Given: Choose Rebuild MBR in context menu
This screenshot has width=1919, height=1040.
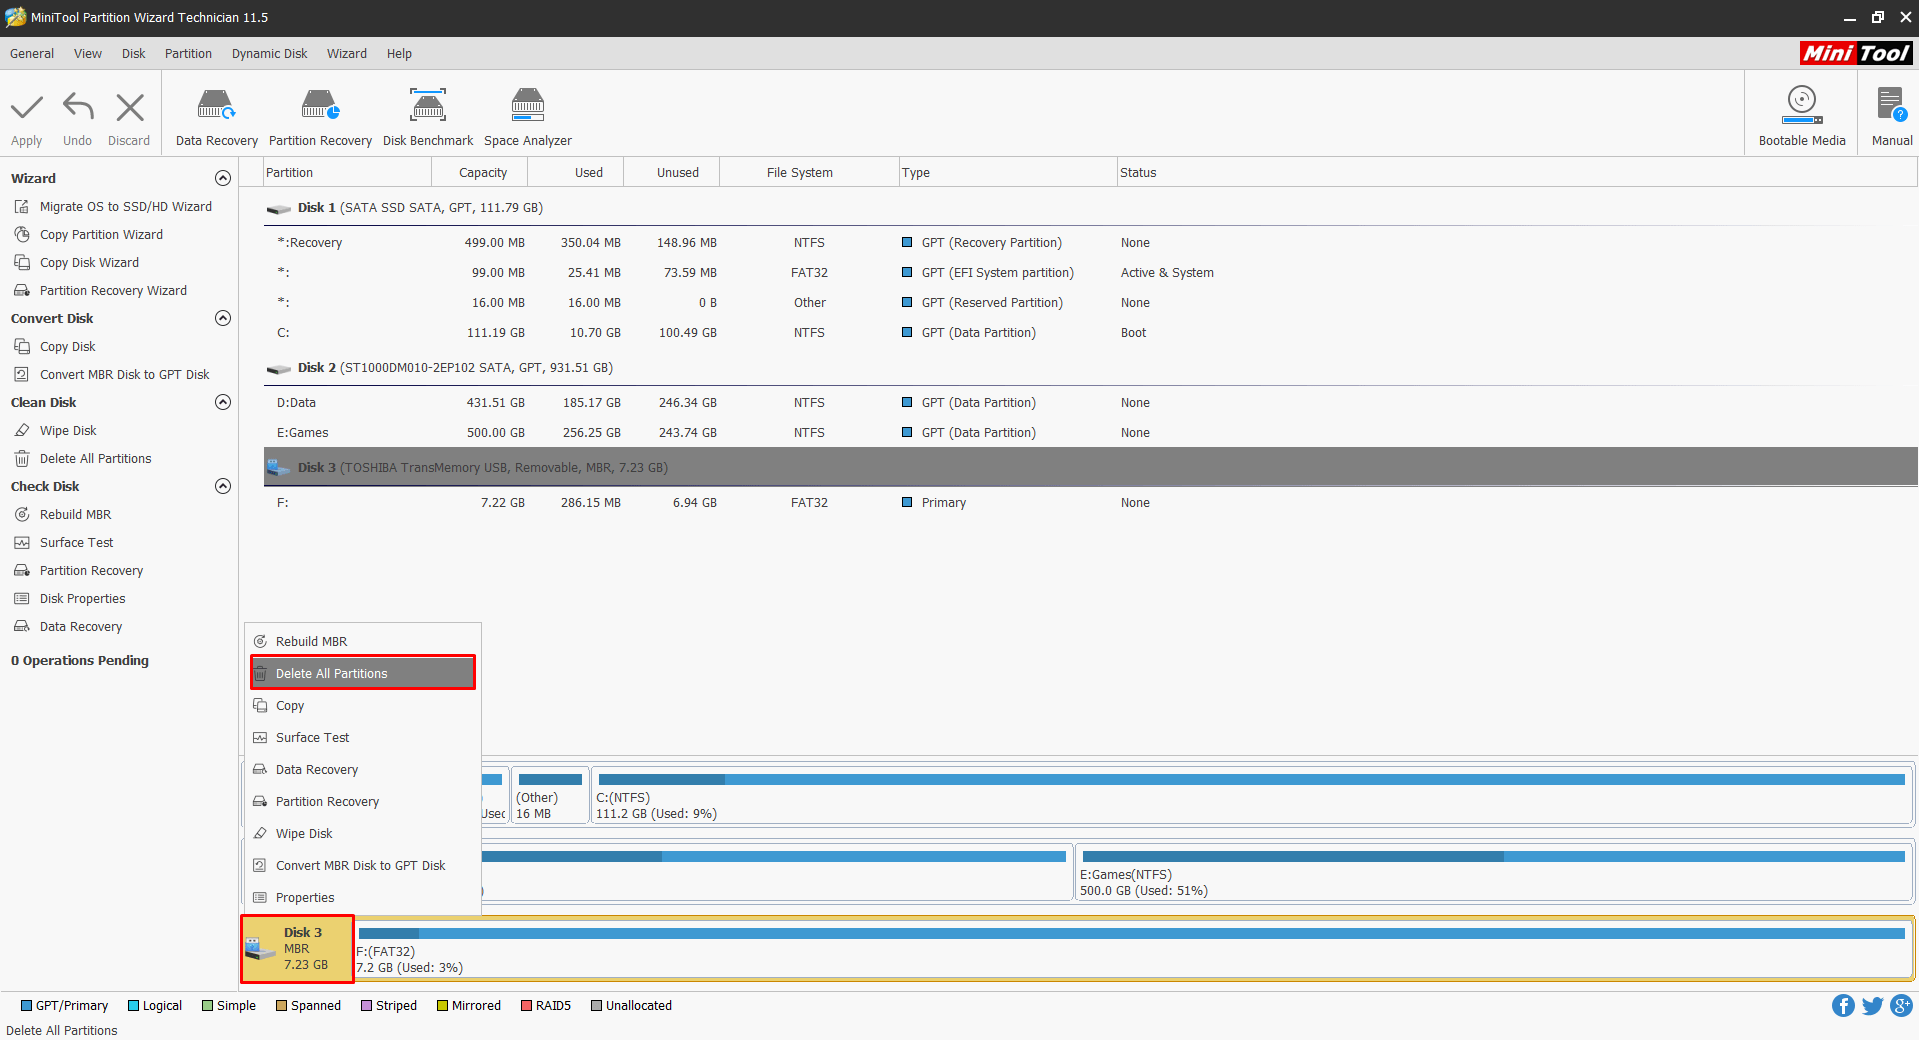Looking at the screenshot, I should [x=363, y=642].
